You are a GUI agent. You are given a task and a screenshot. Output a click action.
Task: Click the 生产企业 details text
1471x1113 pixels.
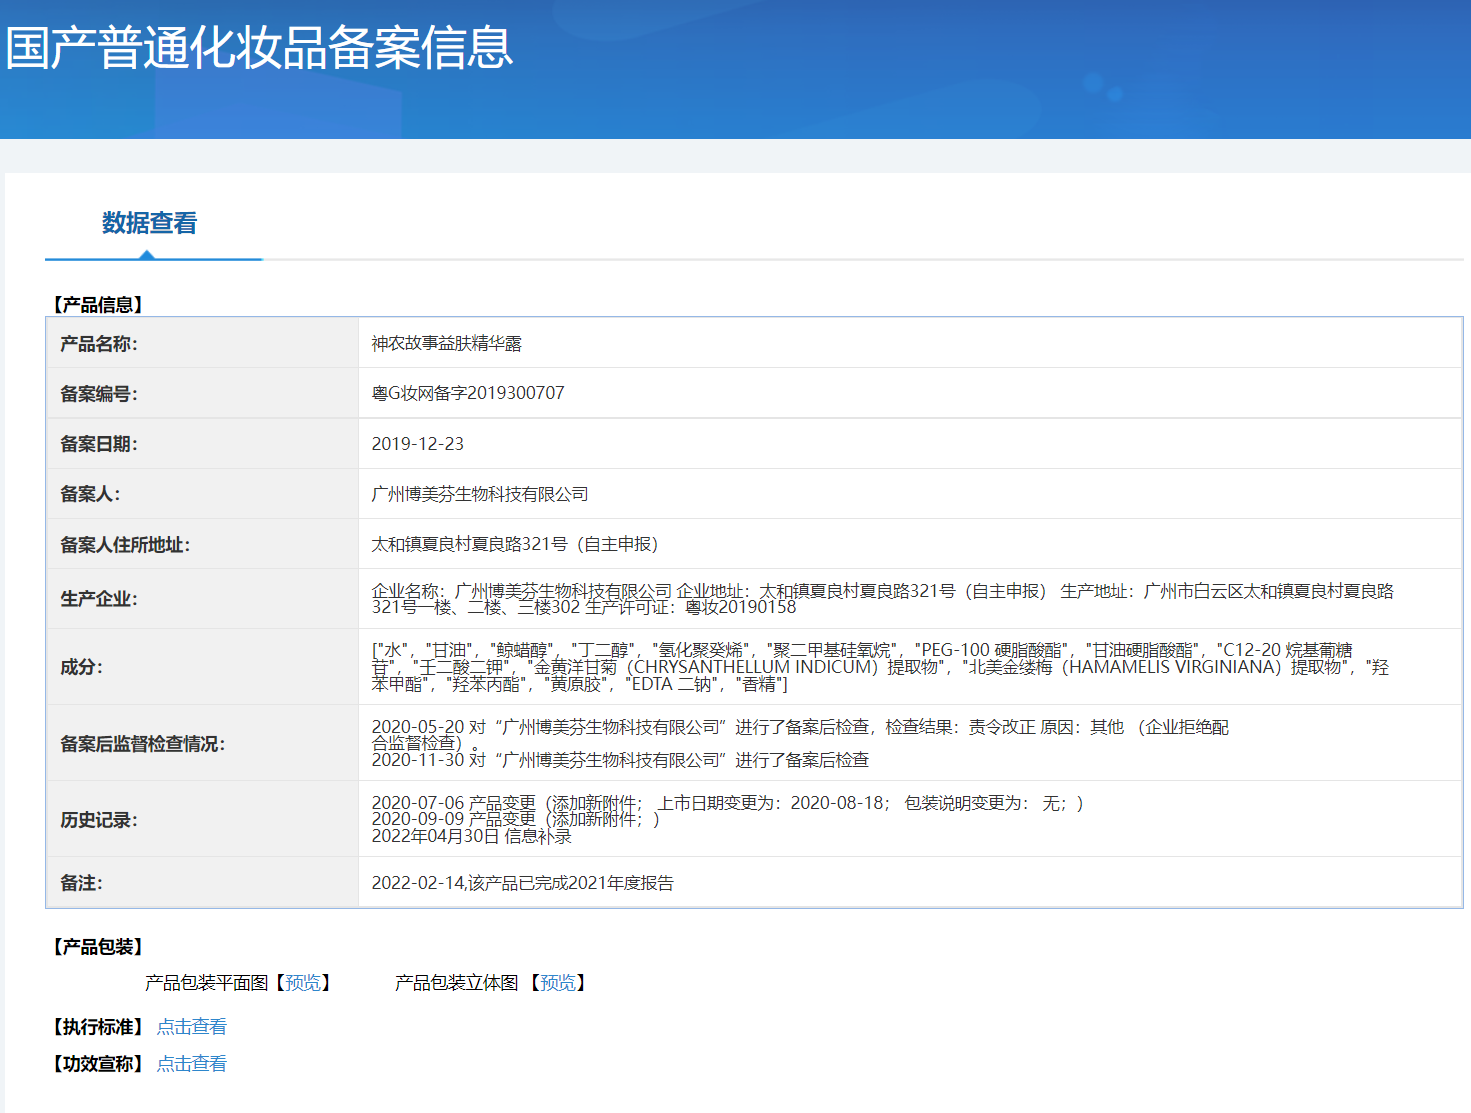[882, 599]
